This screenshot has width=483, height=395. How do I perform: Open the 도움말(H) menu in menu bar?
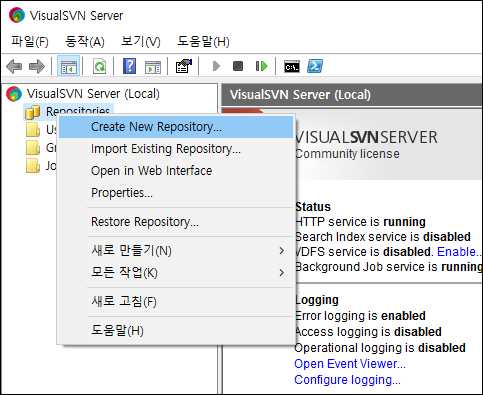click(203, 41)
